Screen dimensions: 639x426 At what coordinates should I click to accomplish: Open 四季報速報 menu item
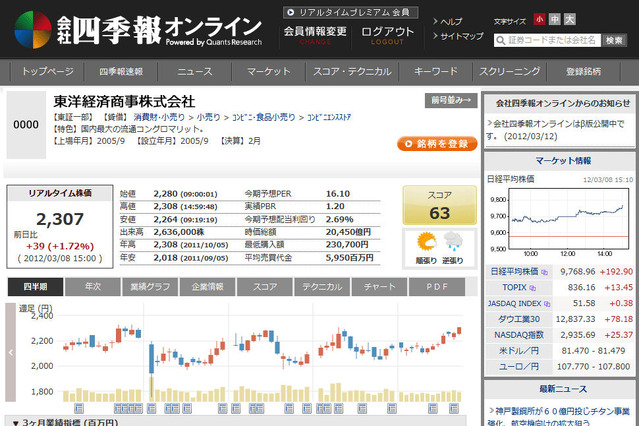pos(121,72)
